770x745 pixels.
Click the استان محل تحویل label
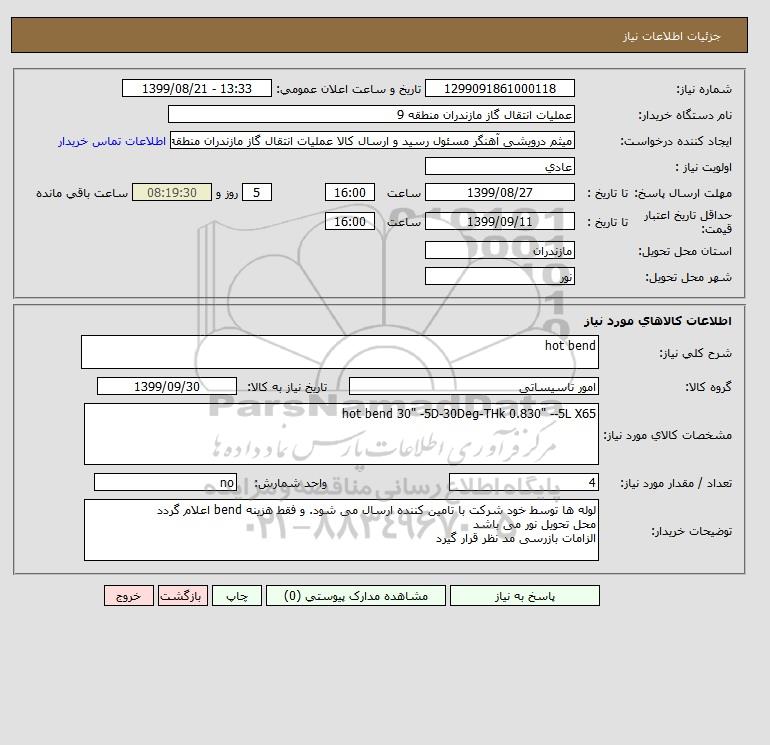point(685,251)
